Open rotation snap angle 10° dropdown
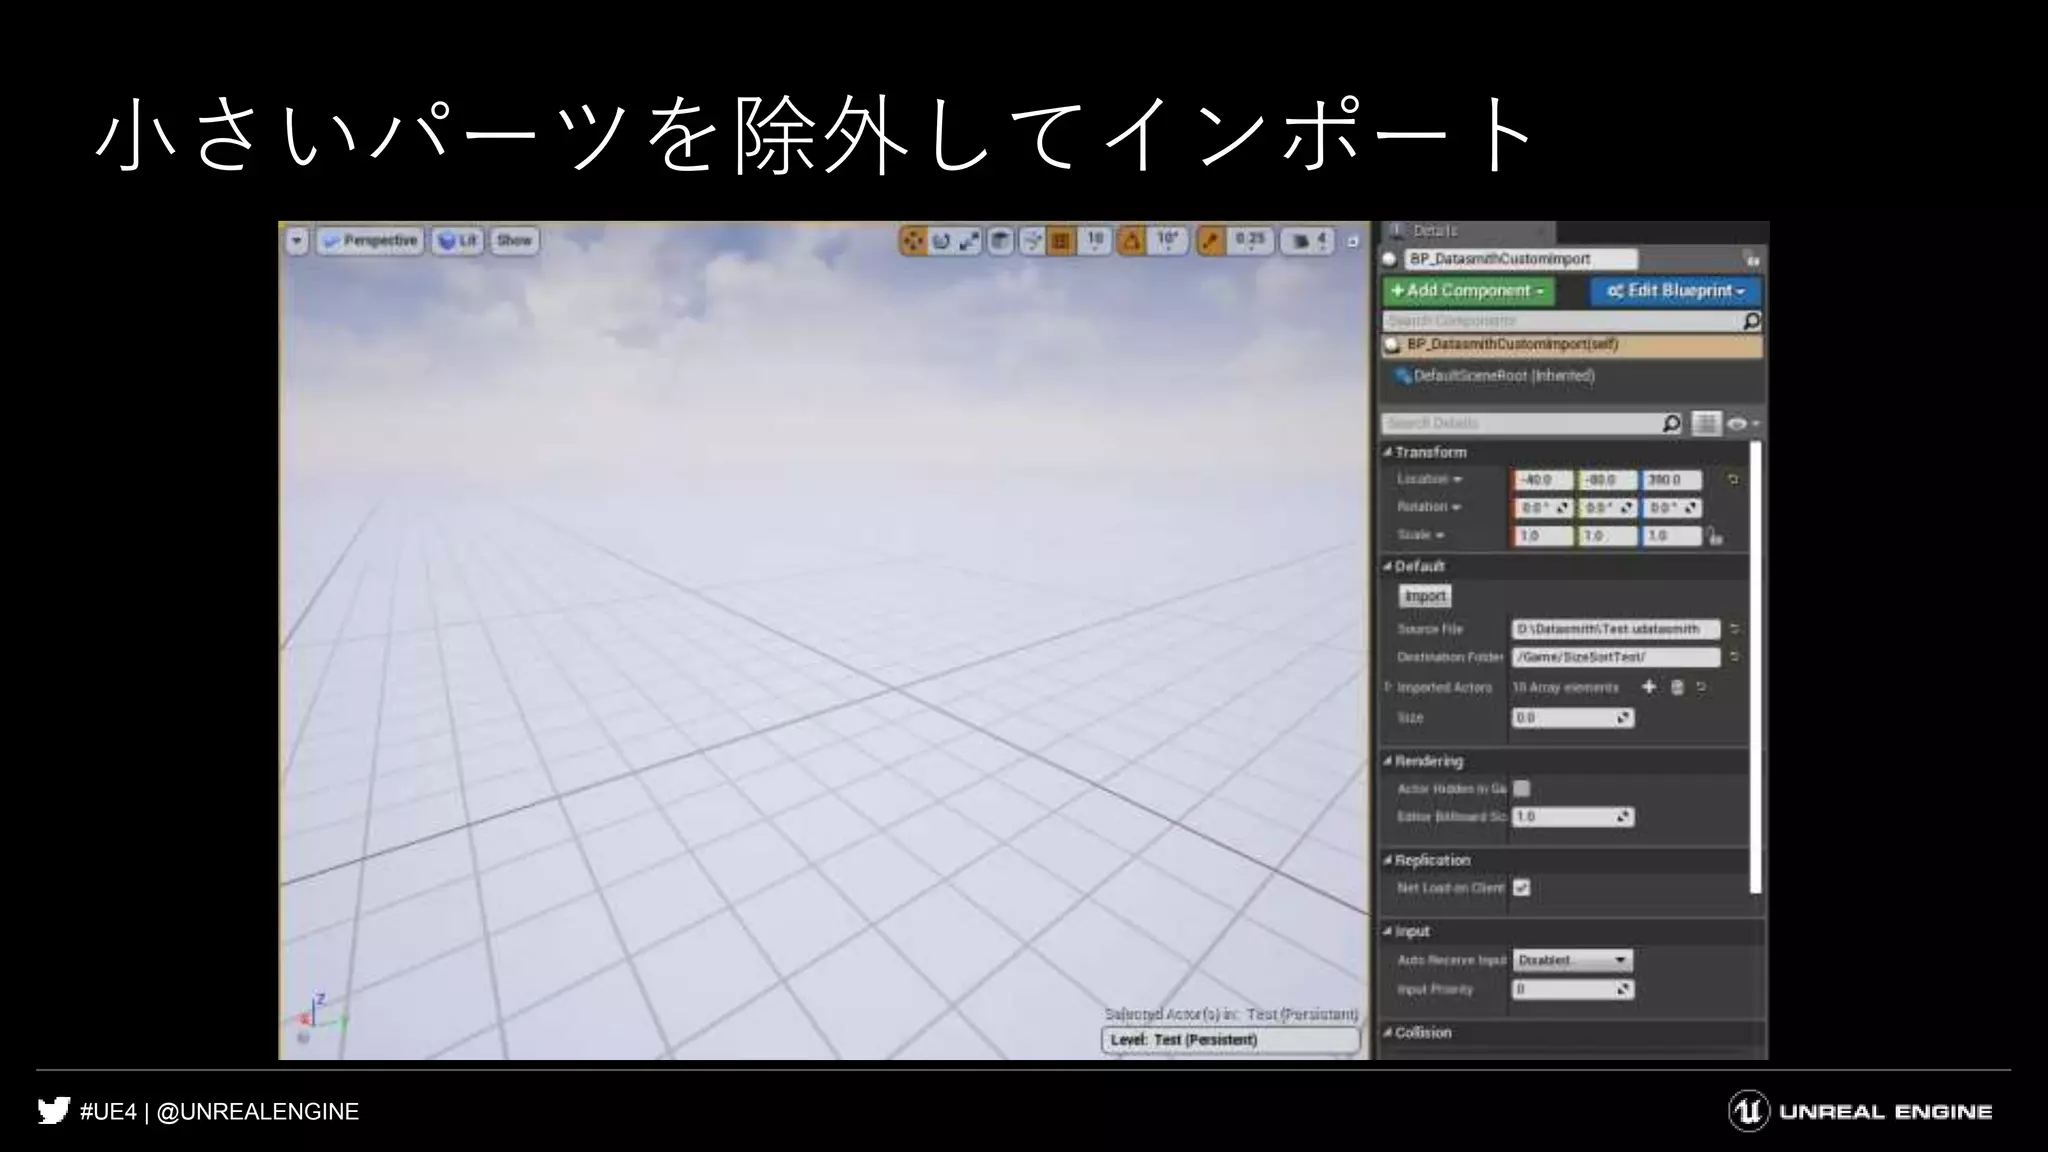Image resolution: width=2048 pixels, height=1152 pixels. tap(1167, 241)
